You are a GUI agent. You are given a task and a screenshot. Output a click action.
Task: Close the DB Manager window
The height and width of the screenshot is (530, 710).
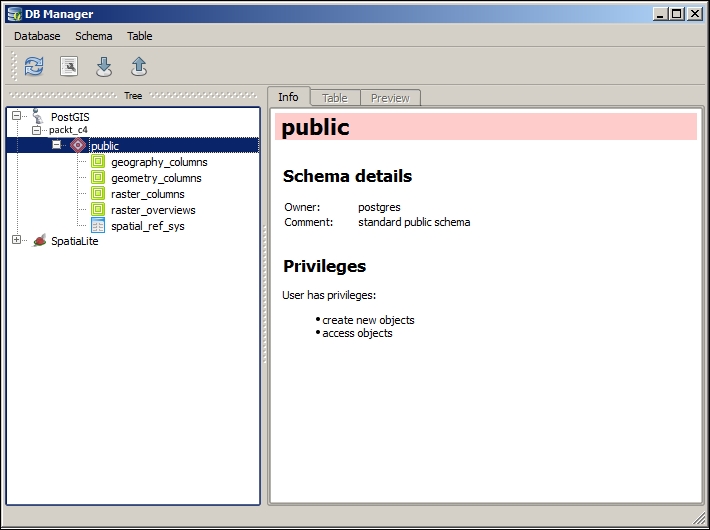pos(695,14)
